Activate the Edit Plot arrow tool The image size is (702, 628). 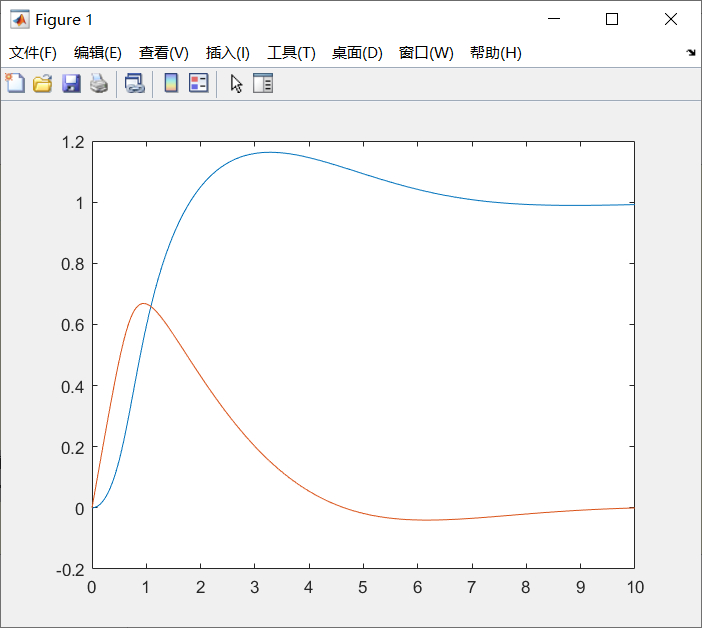(x=236, y=84)
